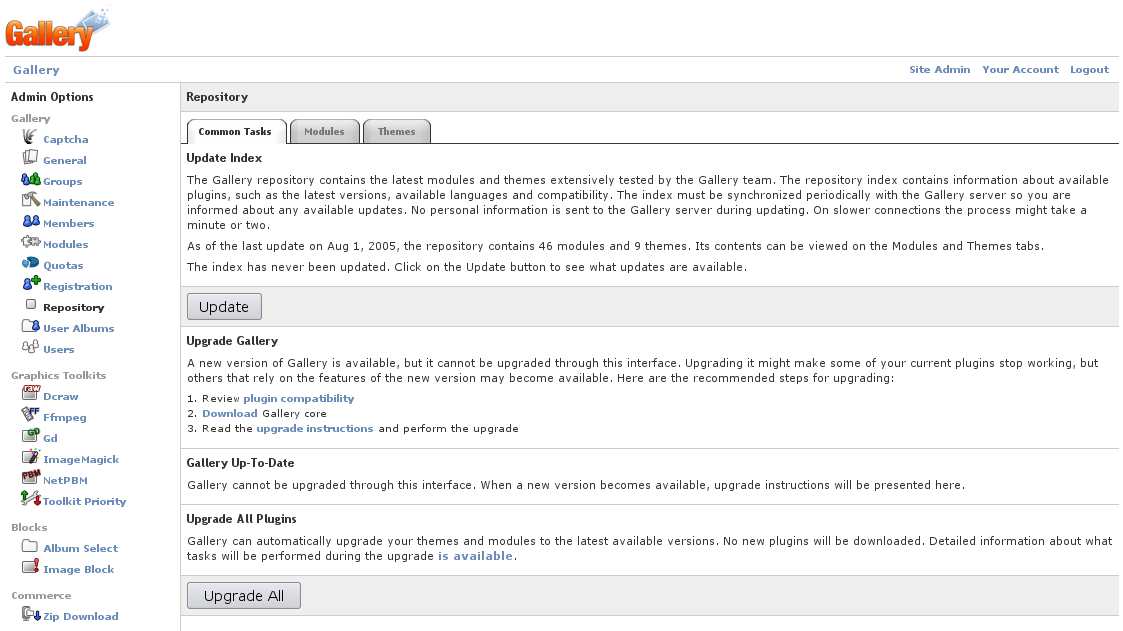
Task: Click the Captcha feather icon
Action: (29, 136)
